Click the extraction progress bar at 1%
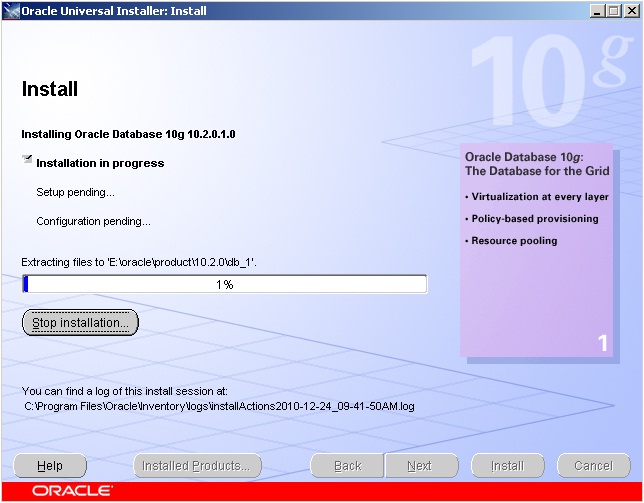 coord(224,284)
